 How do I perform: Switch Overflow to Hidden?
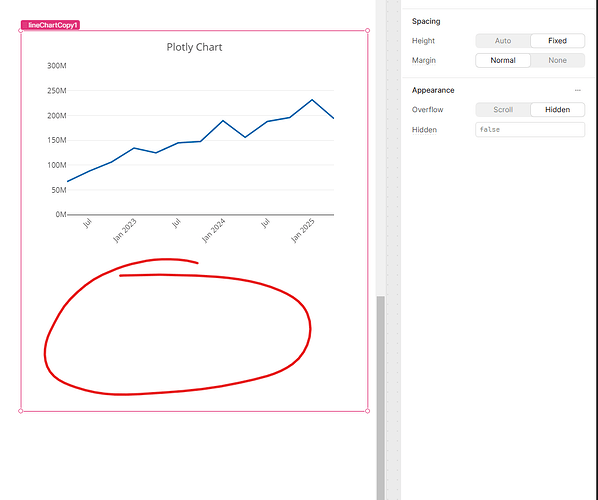click(557, 110)
